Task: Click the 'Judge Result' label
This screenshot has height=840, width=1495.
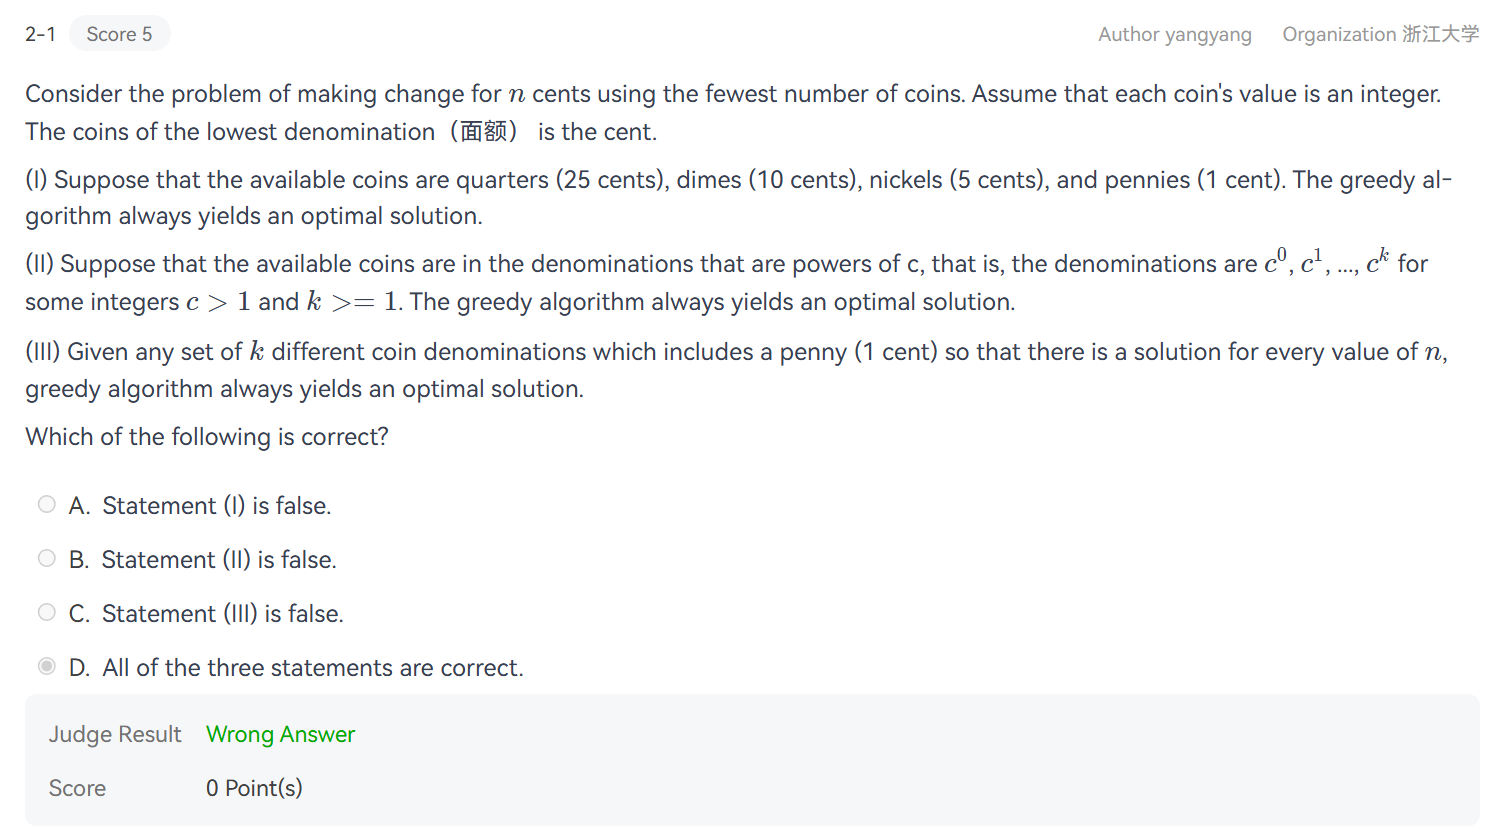Action: pyautogui.click(x=115, y=734)
